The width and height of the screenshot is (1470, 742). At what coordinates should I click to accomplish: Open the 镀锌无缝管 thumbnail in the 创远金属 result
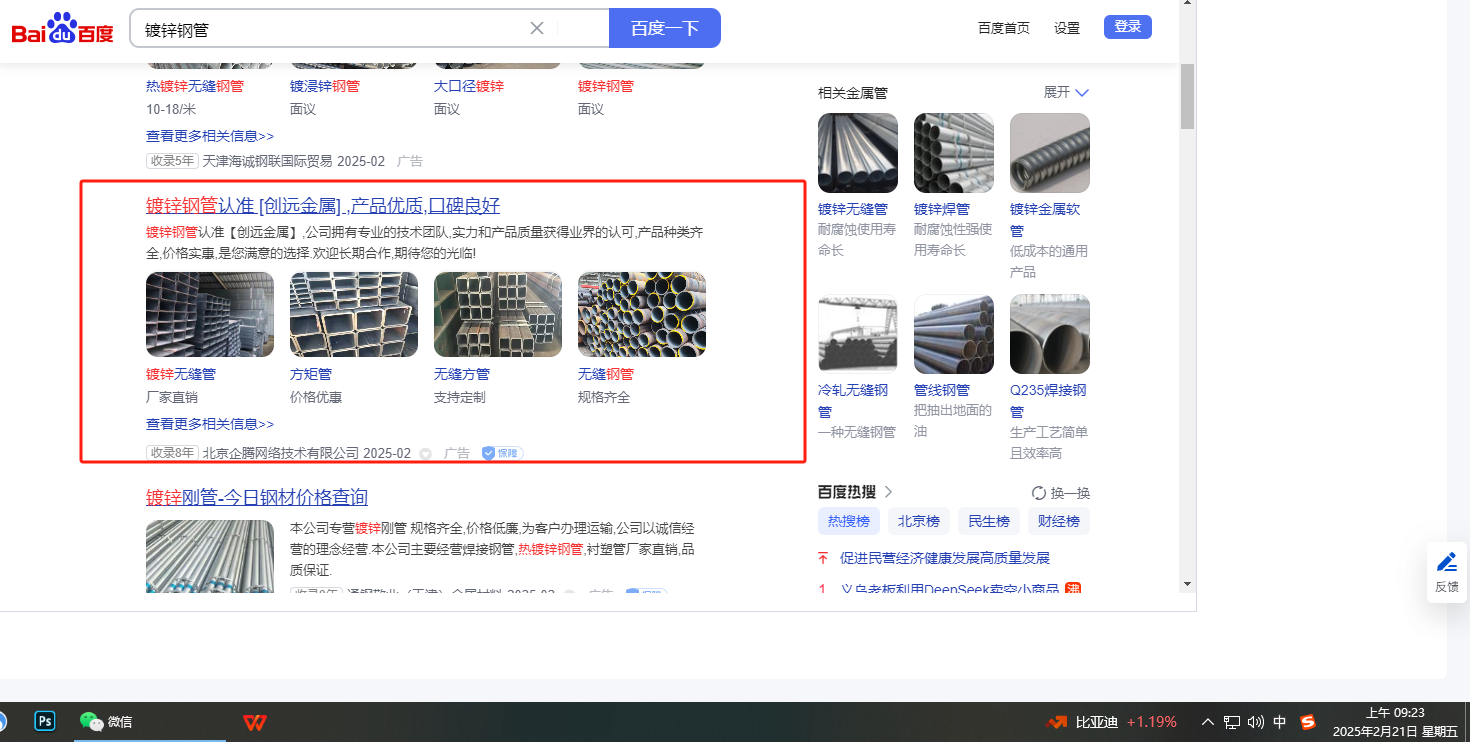coord(210,314)
